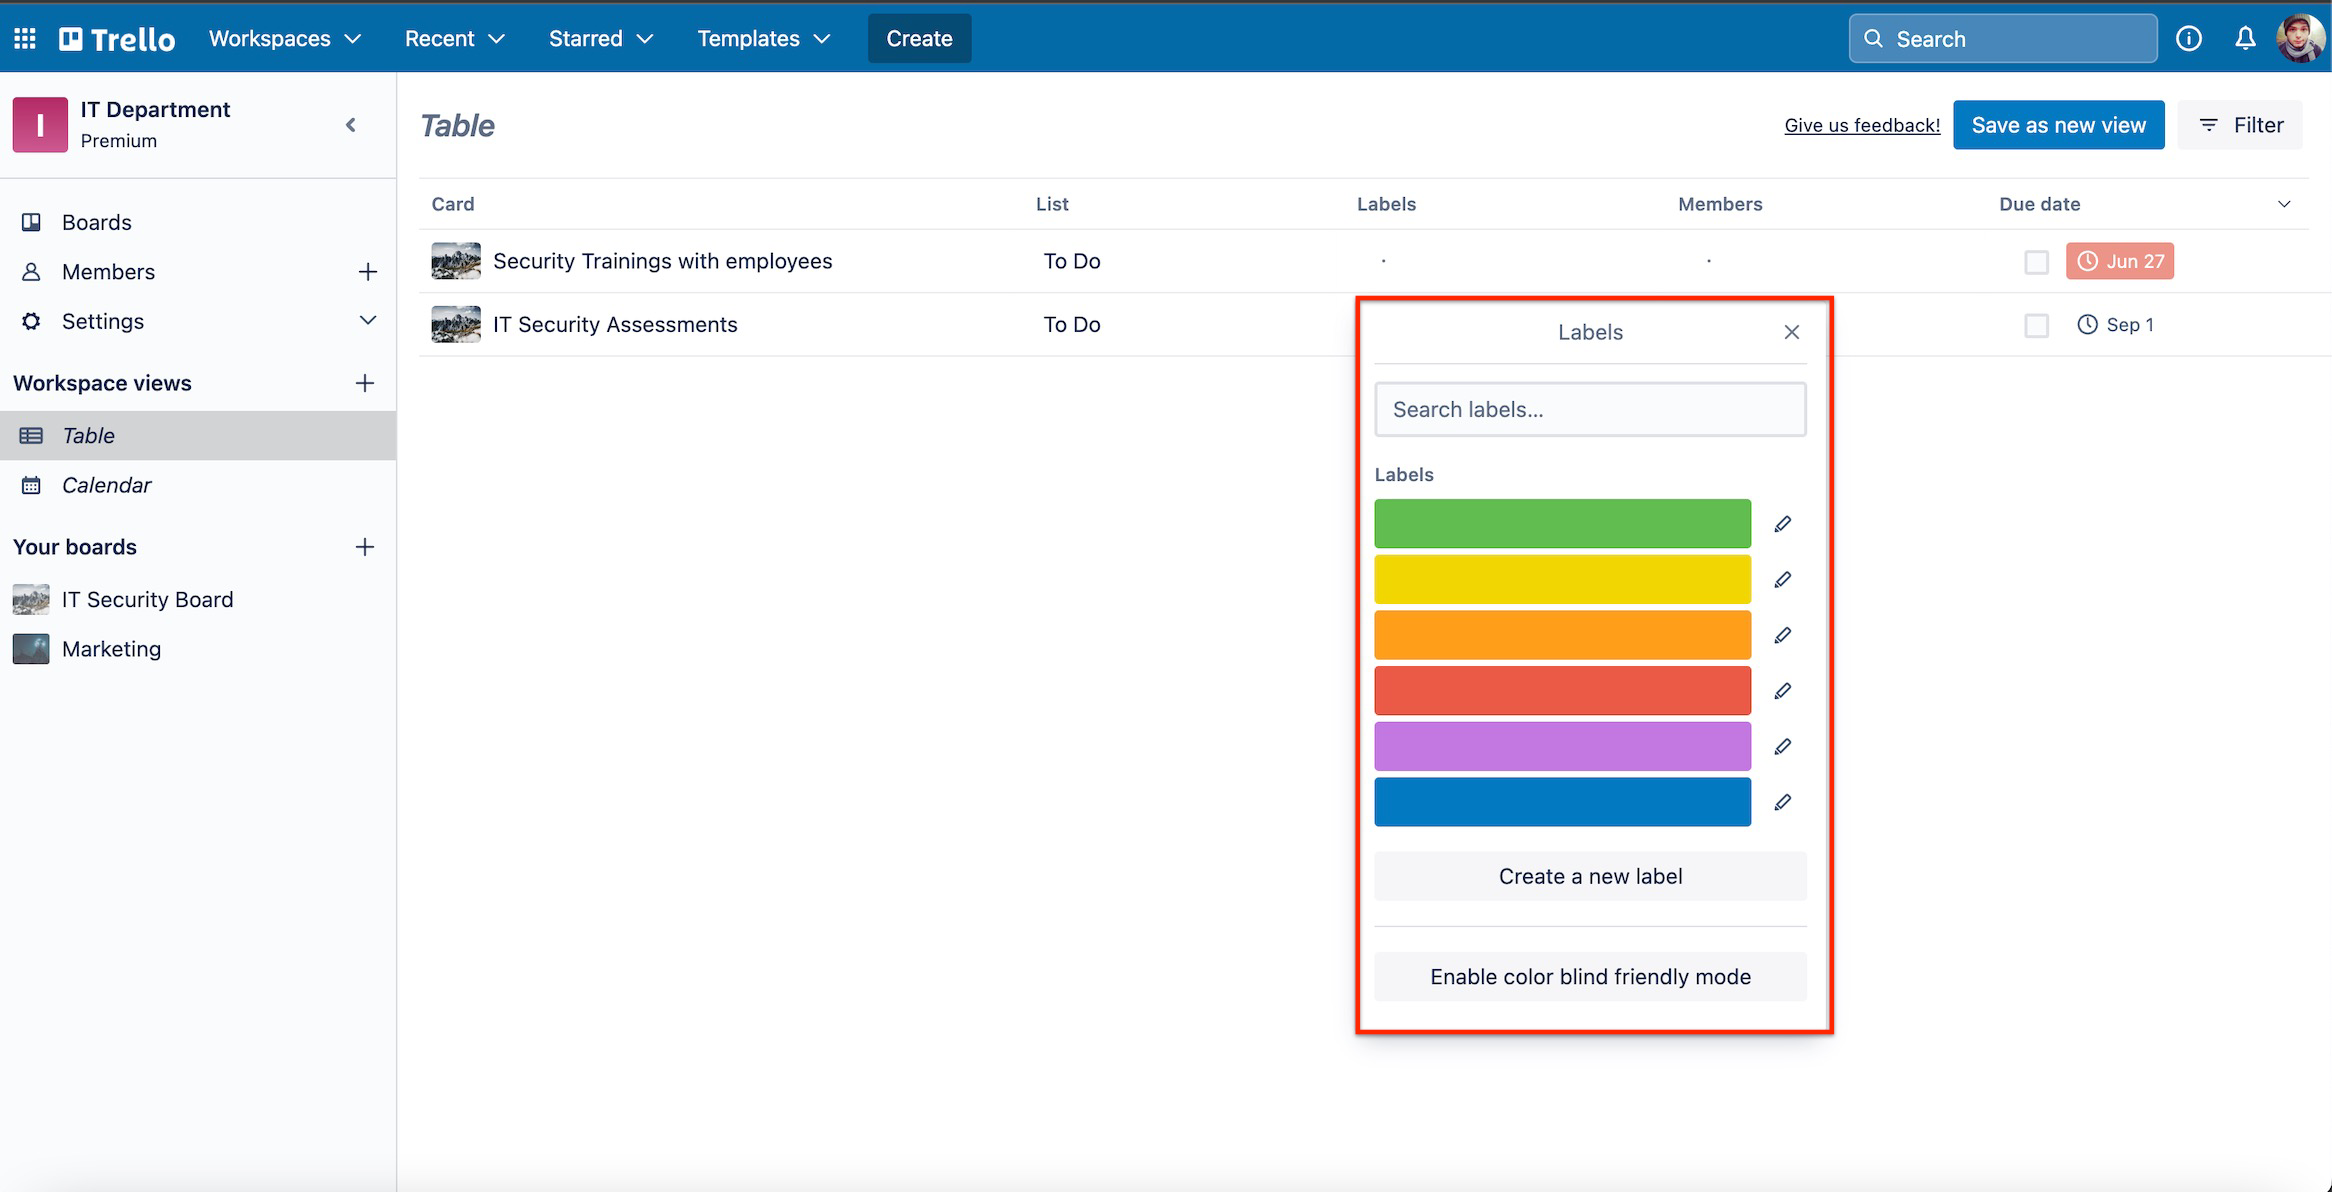
Task: Click the Due date column header
Action: coord(2040,204)
